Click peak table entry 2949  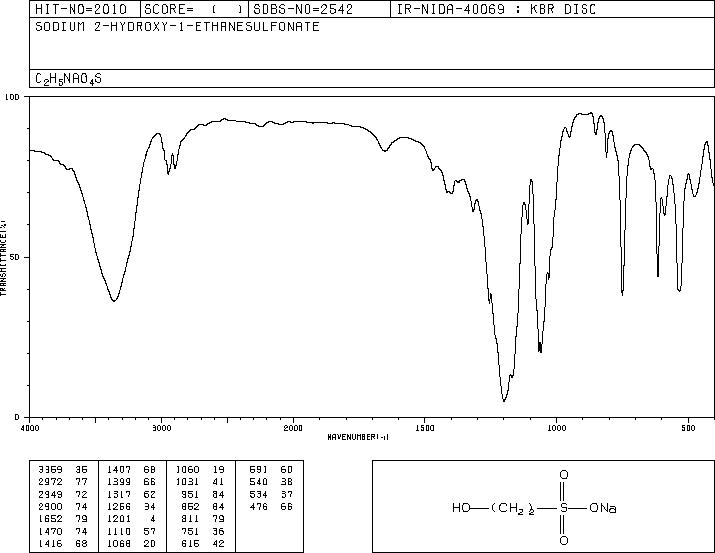(x=51, y=494)
